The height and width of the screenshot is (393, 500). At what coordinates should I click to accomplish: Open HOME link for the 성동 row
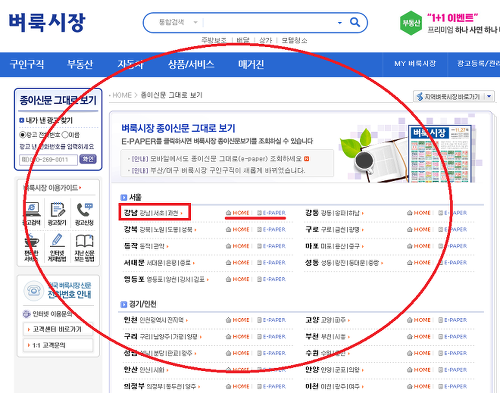coord(419,263)
